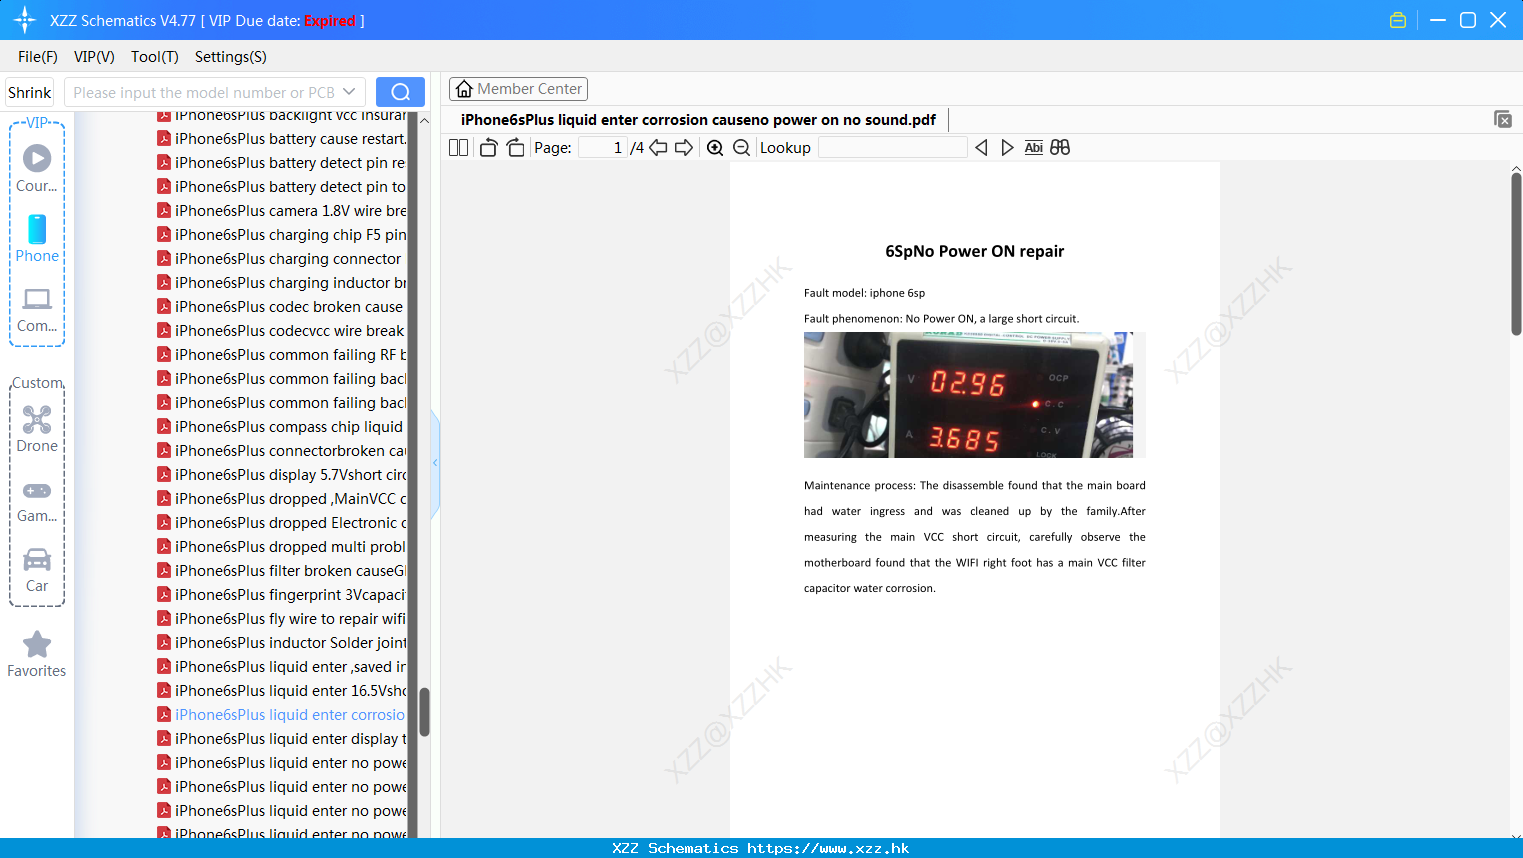
Task: Click the Shrink button
Action: (30, 92)
